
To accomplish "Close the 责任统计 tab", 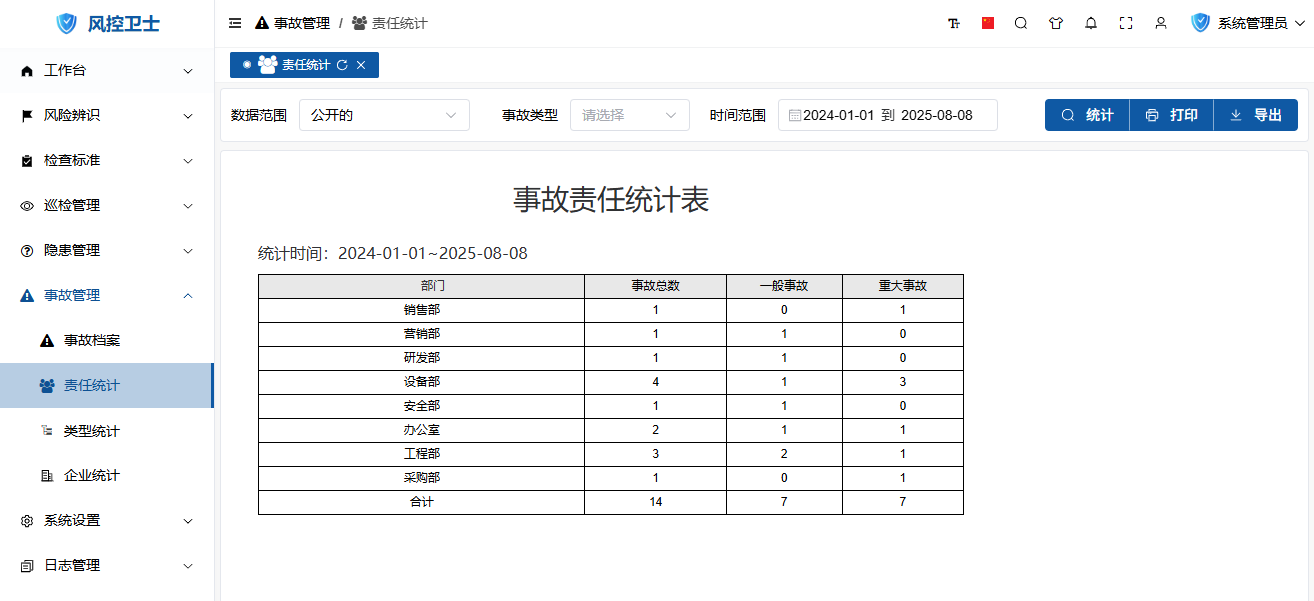I will [x=361, y=65].
